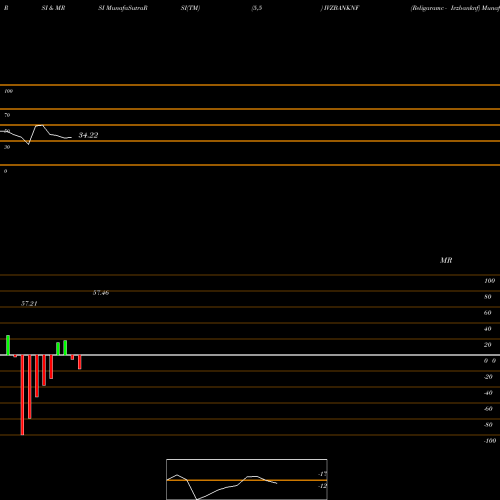Click the 57.21 value label
The width and height of the screenshot is (500, 500).
[x=29, y=303]
